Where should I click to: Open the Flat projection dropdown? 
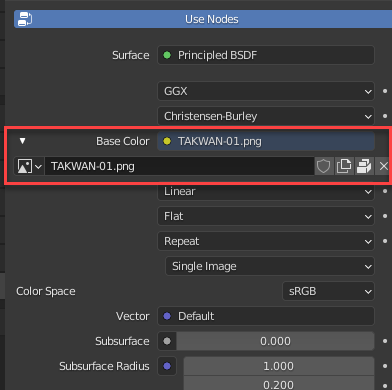tap(266, 216)
